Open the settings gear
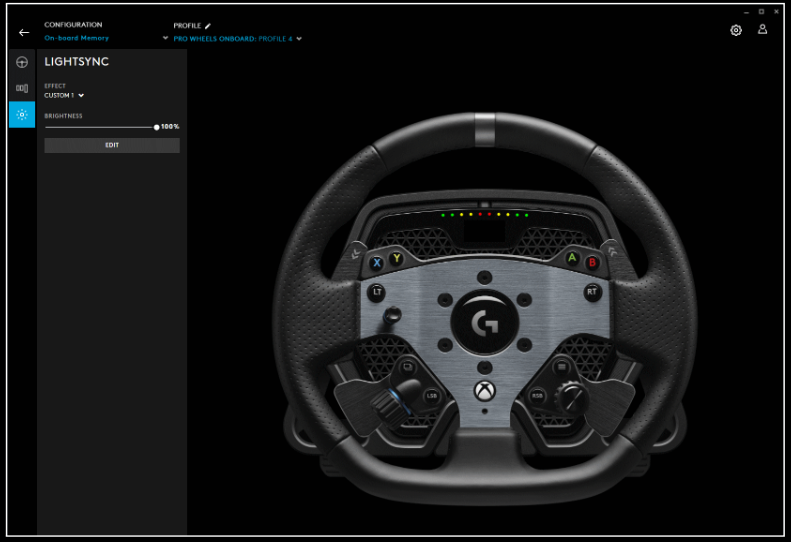The height and width of the screenshot is (542, 791). [x=736, y=30]
